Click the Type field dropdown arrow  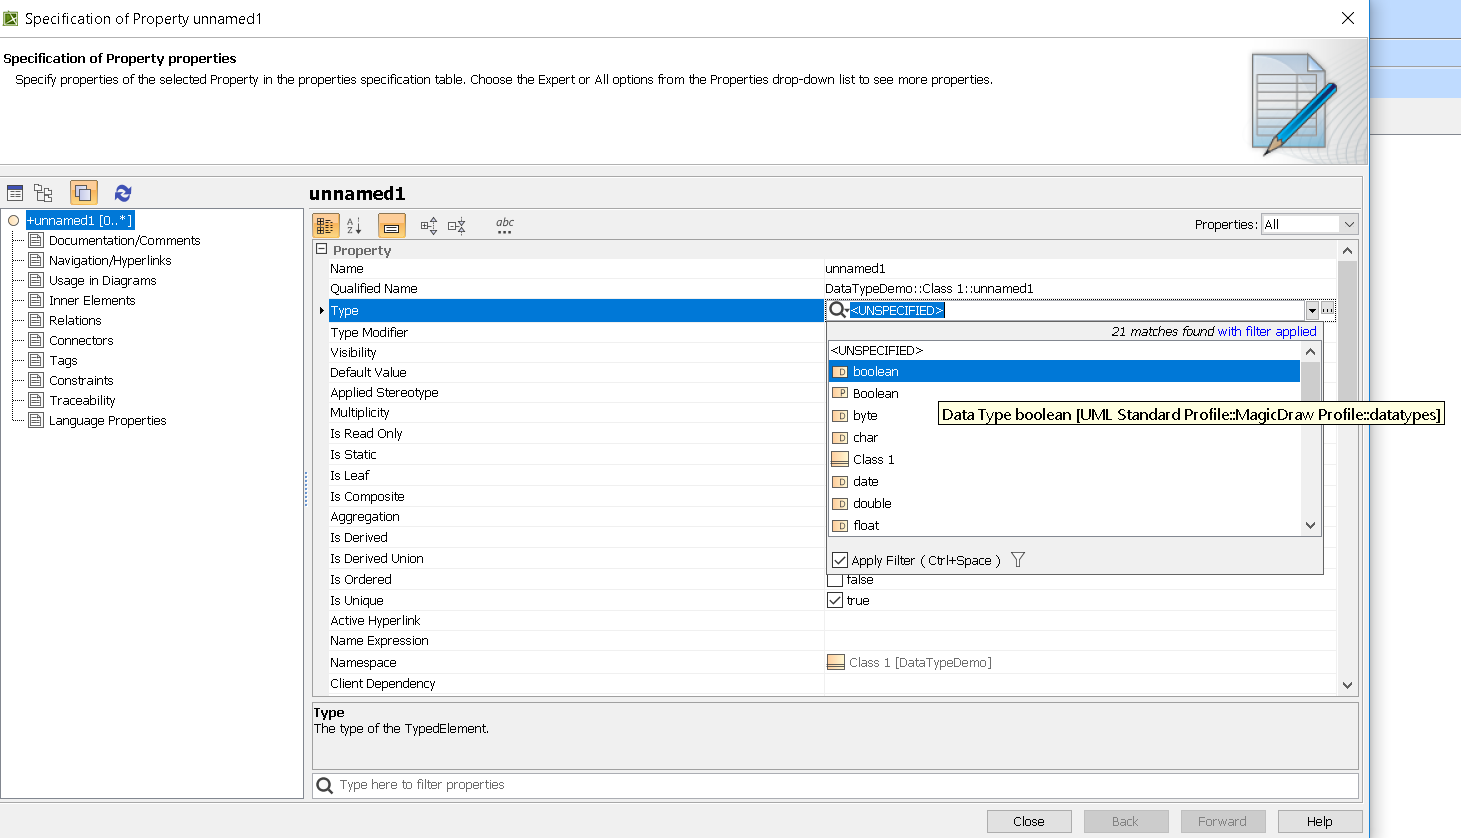[1312, 311]
